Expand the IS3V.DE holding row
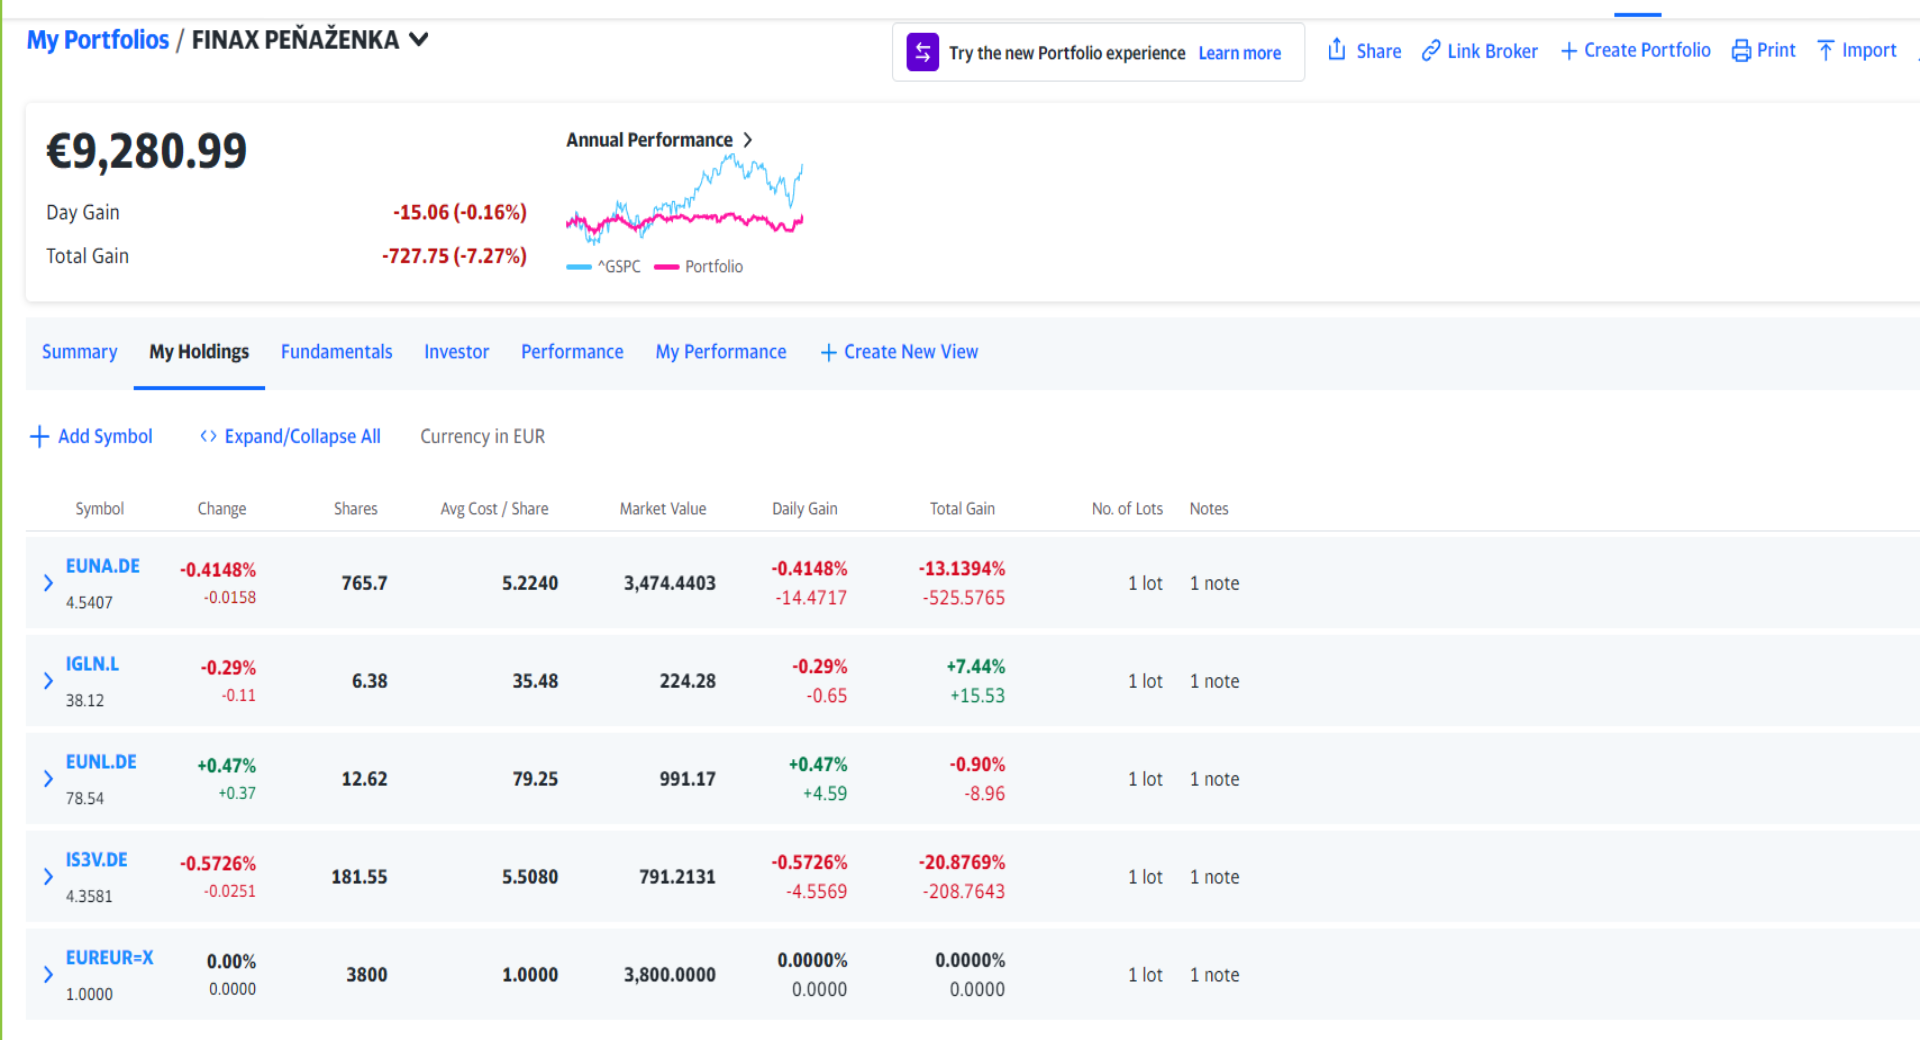 point(48,877)
